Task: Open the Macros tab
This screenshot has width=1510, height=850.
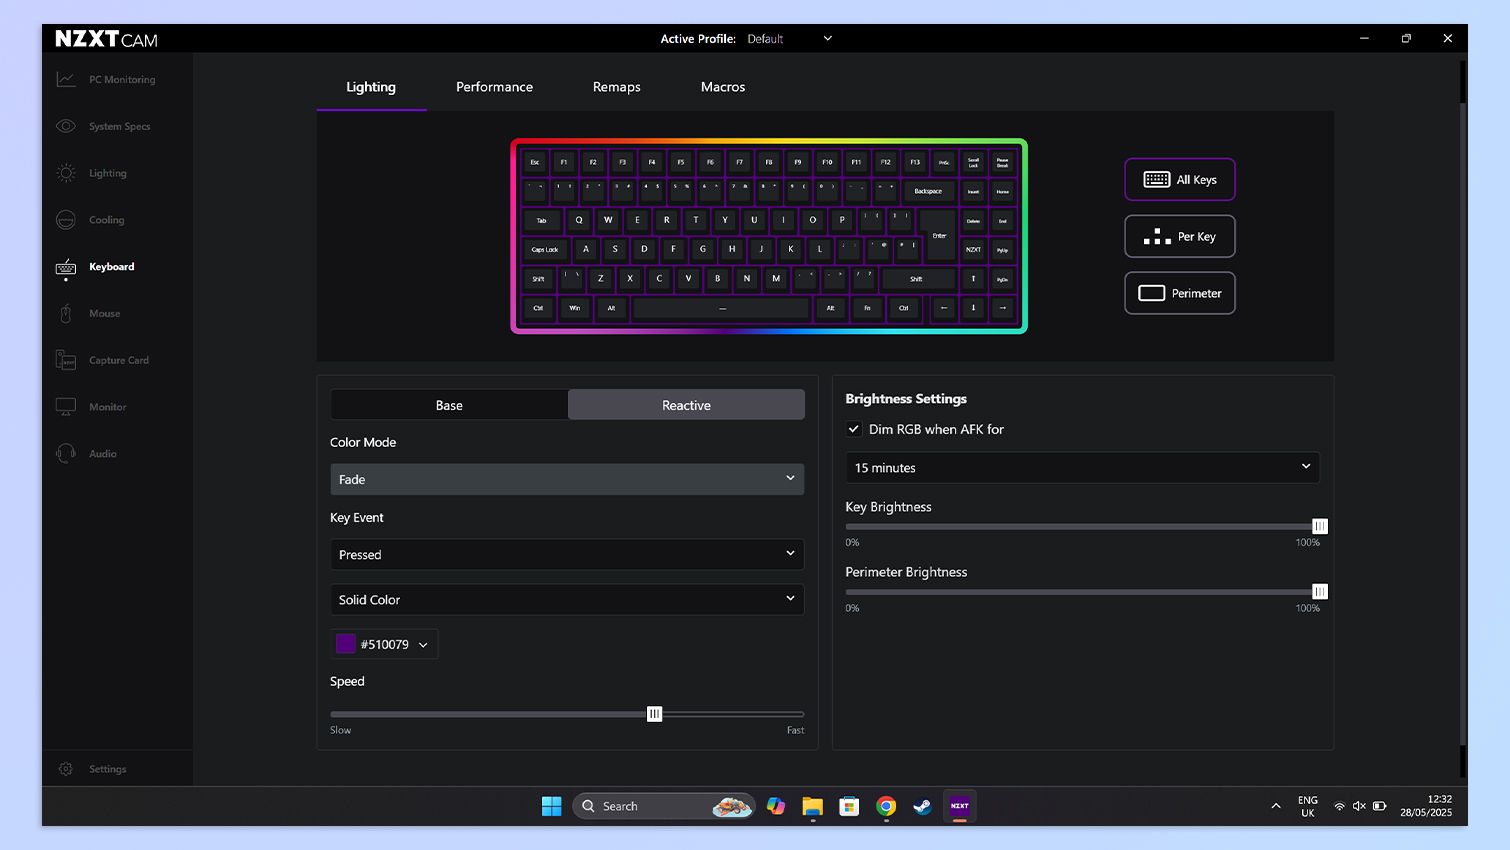Action: (x=722, y=87)
